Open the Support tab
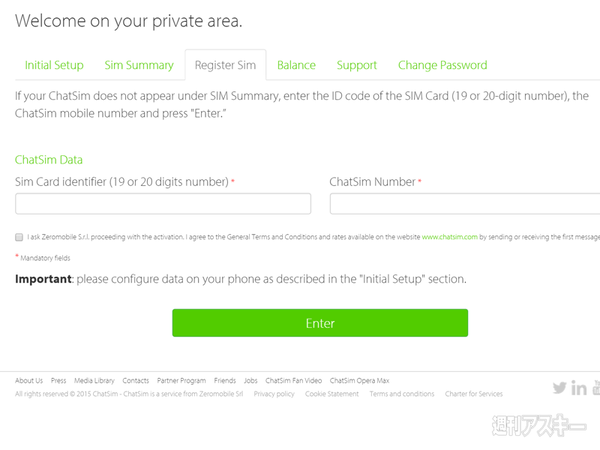 [x=357, y=65]
